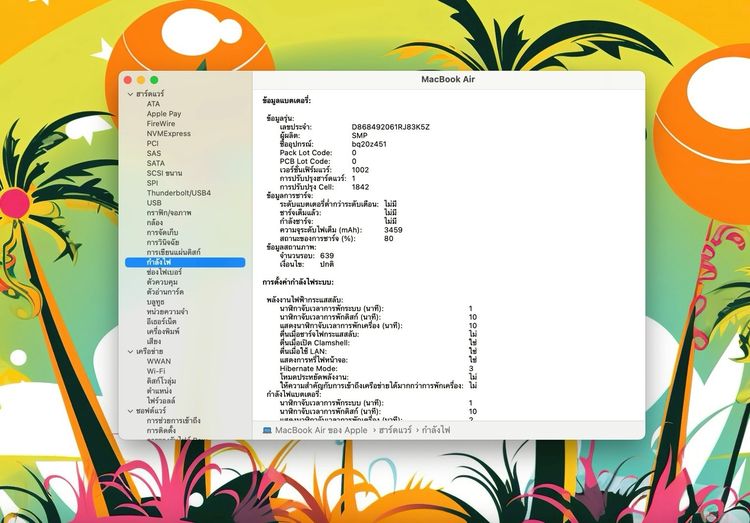
Task: Click the yellow minimize window button
Action: pyautogui.click(x=141, y=80)
